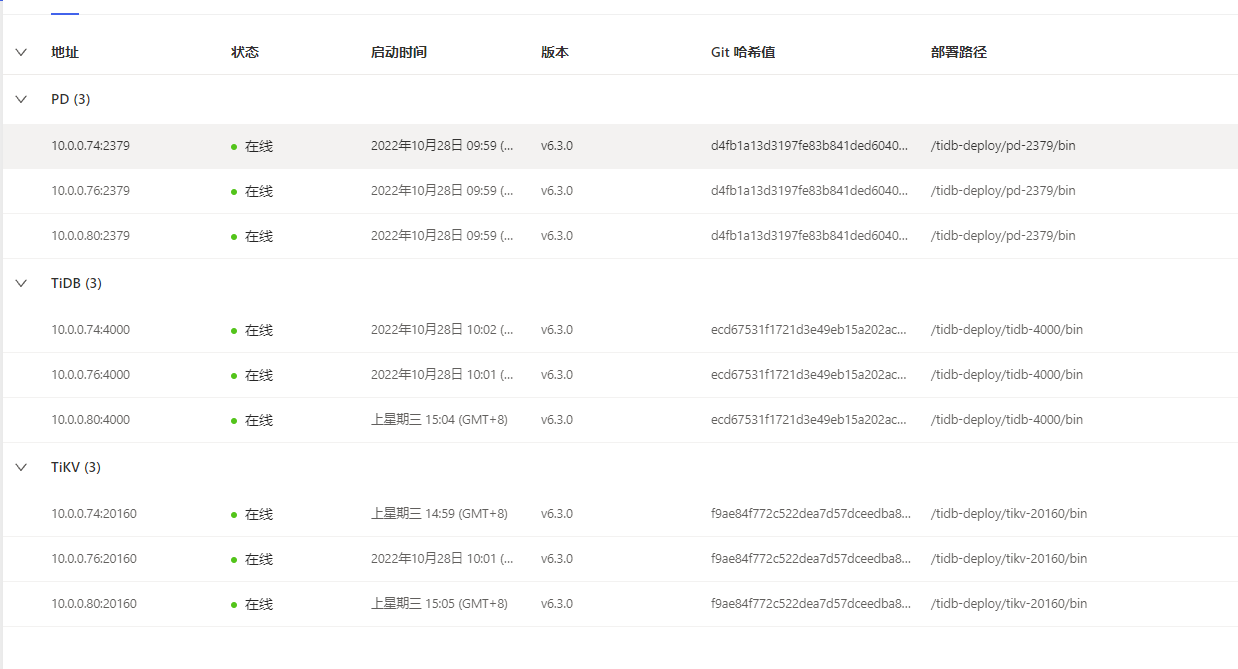Click green status dot for 10.0.0.74:2379
Screen dimensions: 1238x669
(234, 147)
